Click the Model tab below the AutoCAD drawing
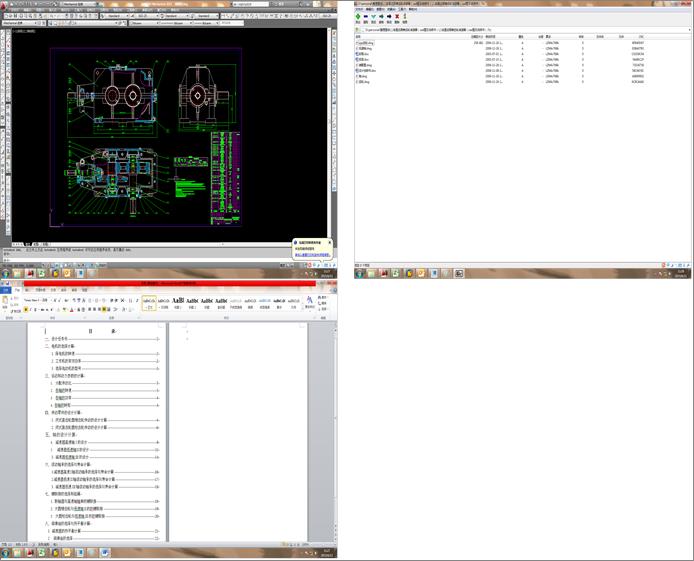The image size is (694, 561). 28,244
